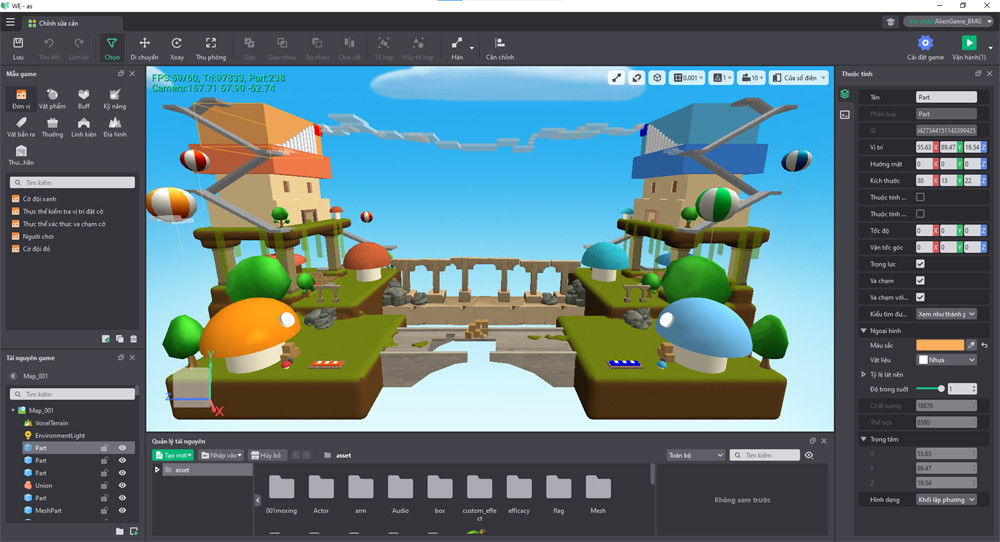Uncheck the Trọng lực gravity checkbox
Screen dimensions: 1000x542
[920, 264]
